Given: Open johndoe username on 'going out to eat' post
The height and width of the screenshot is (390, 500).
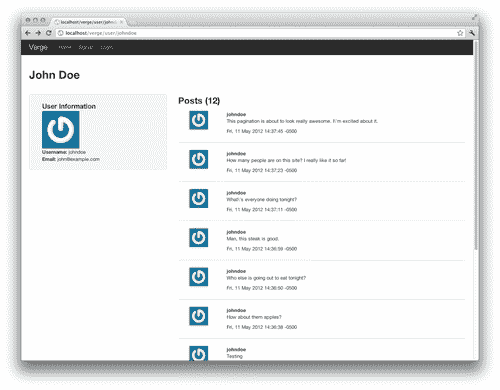Looking at the screenshot, I should coord(236,271).
